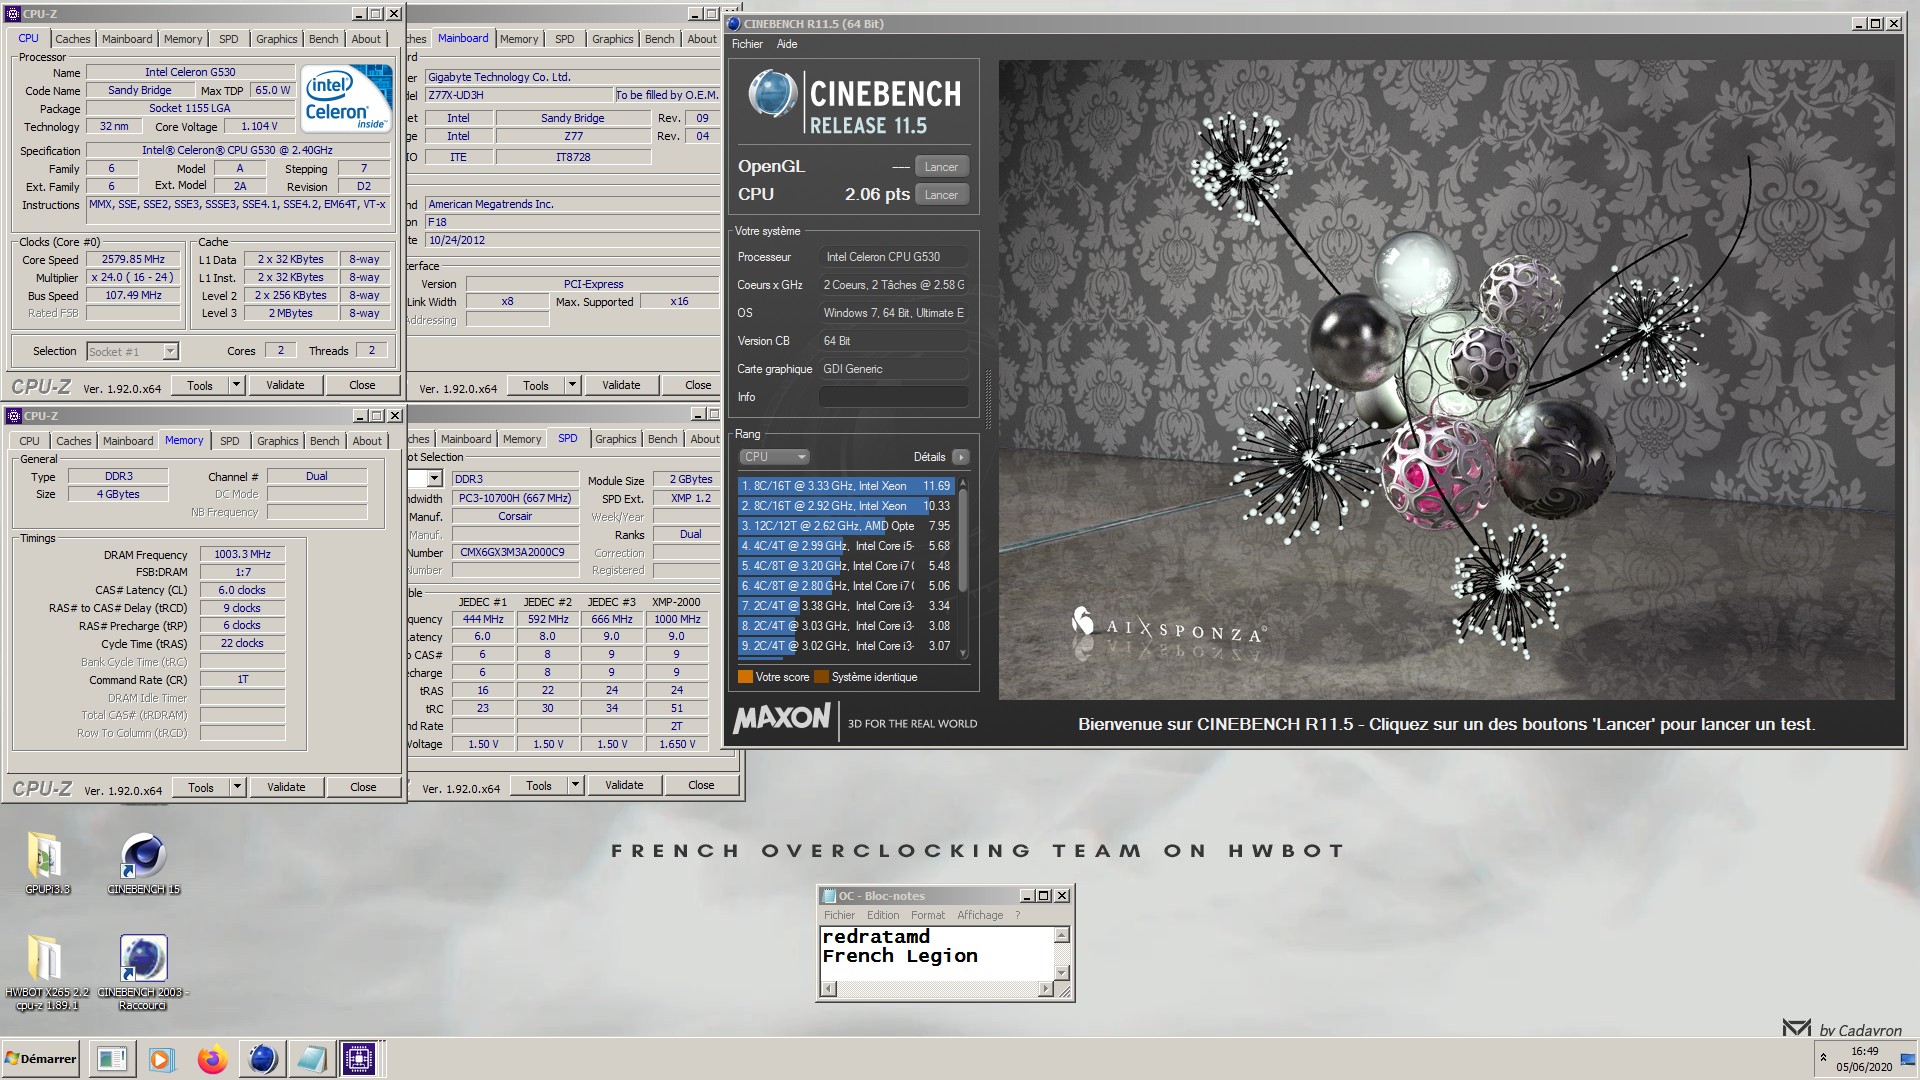Run the CPU test with its Lancer button
The image size is (1920, 1080).
click(x=941, y=195)
